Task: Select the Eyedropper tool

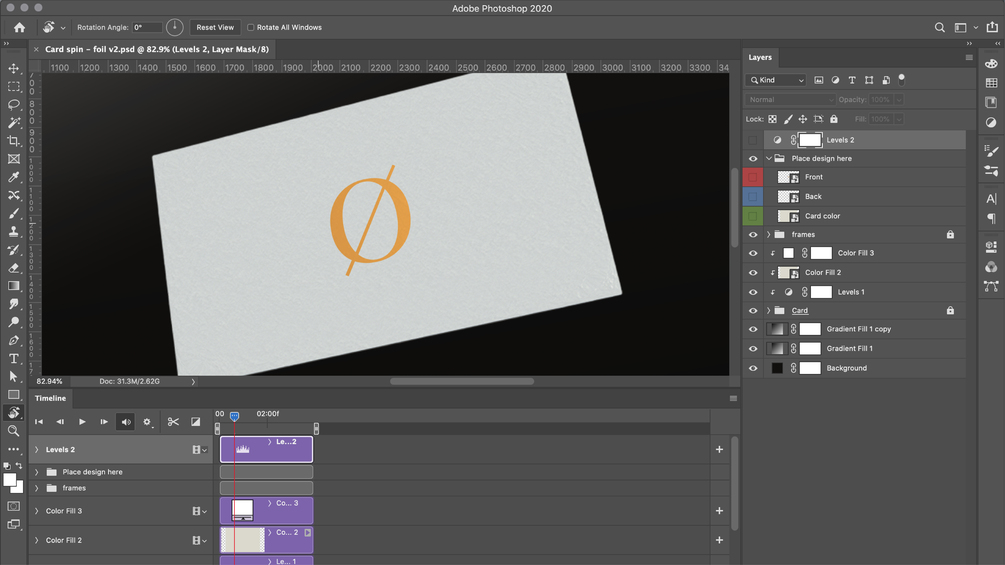Action: [x=13, y=177]
